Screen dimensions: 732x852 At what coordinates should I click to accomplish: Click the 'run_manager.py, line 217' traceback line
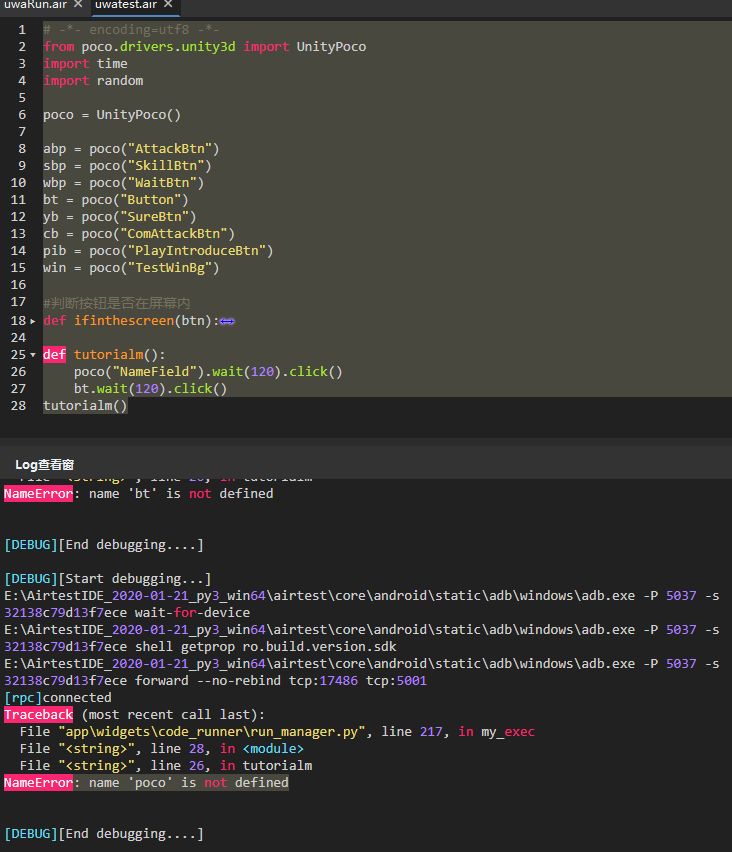pyautogui.click(x=277, y=732)
